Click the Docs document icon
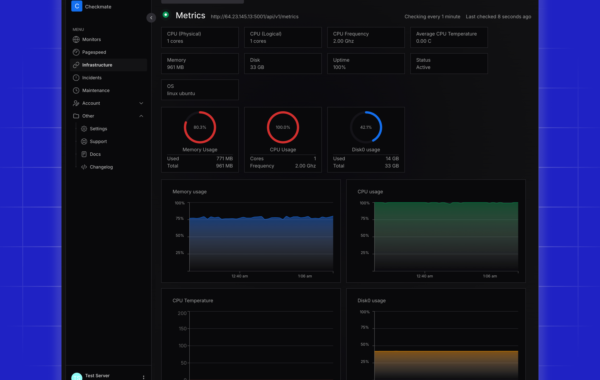Image resolution: width=600 pixels, height=380 pixels. coord(84,154)
